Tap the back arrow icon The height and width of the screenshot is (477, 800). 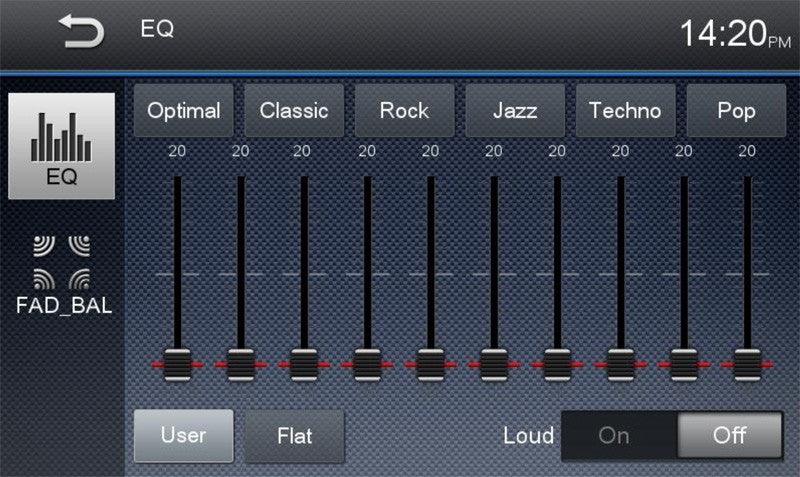pos(82,32)
